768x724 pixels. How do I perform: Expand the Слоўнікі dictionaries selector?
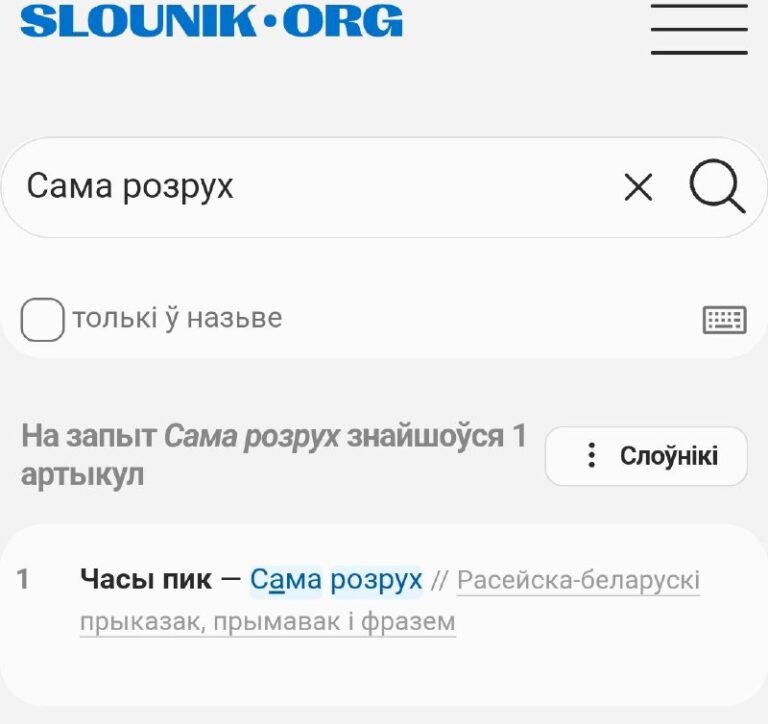point(646,456)
